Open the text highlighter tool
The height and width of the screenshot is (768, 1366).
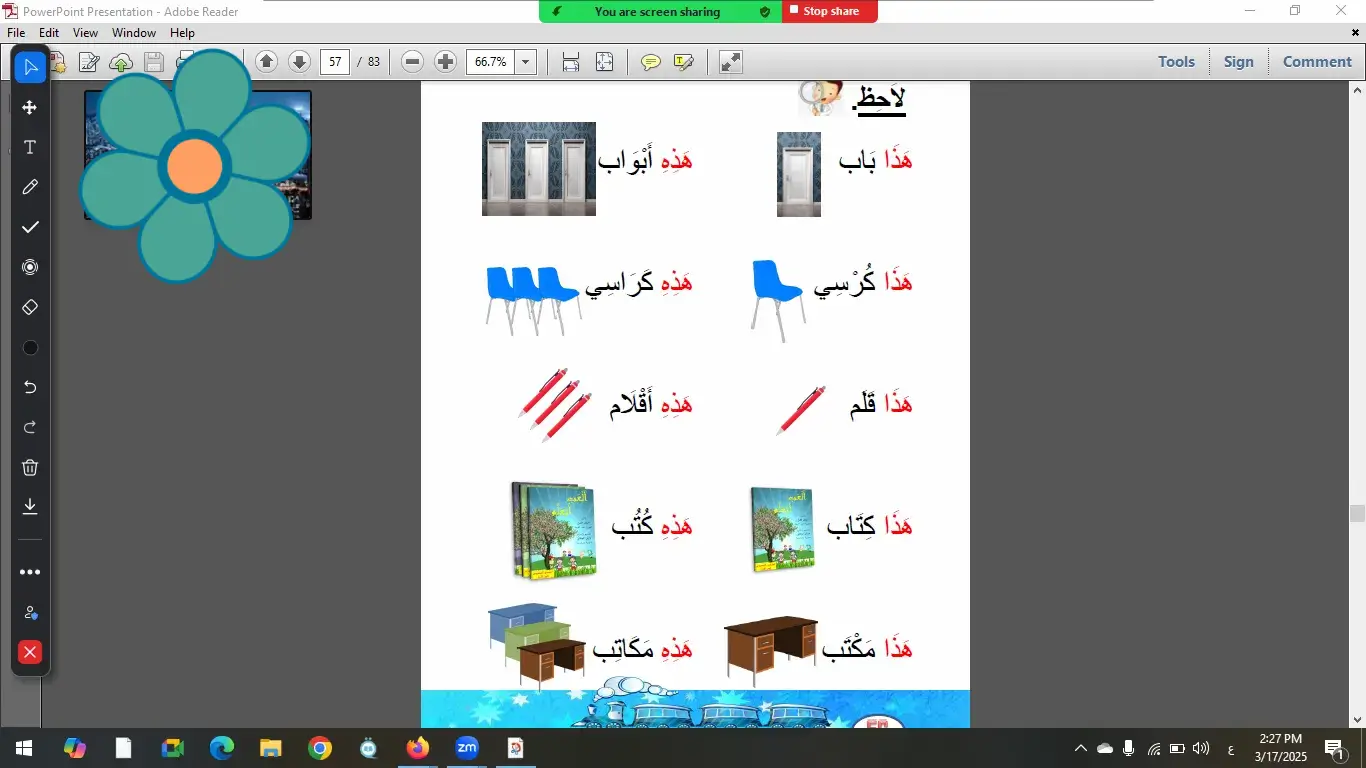[682, 62]
